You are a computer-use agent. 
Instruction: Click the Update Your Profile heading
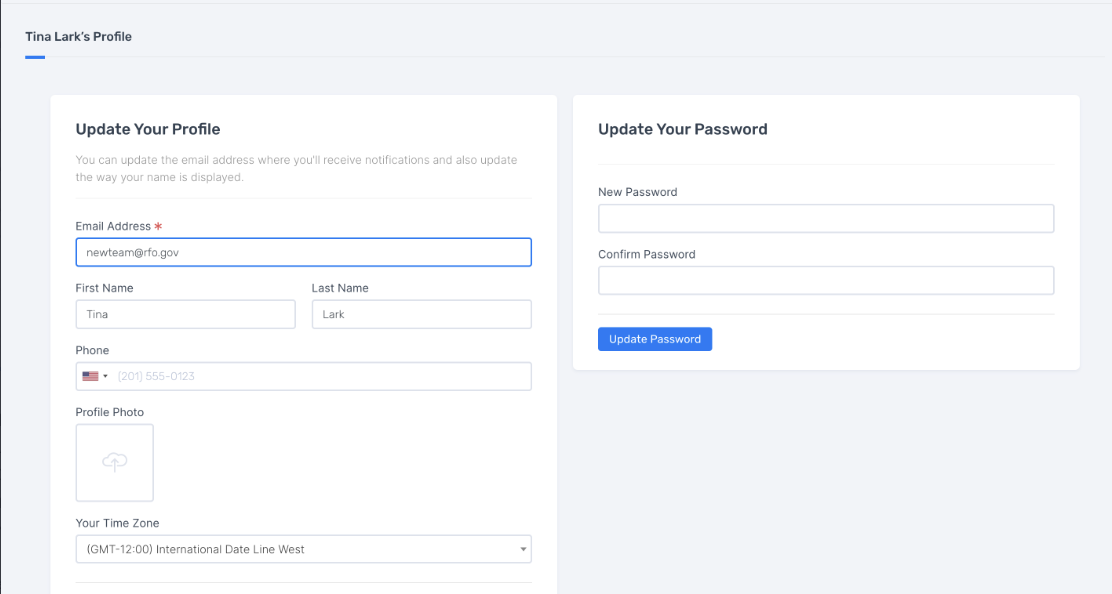tap(148, 129)
